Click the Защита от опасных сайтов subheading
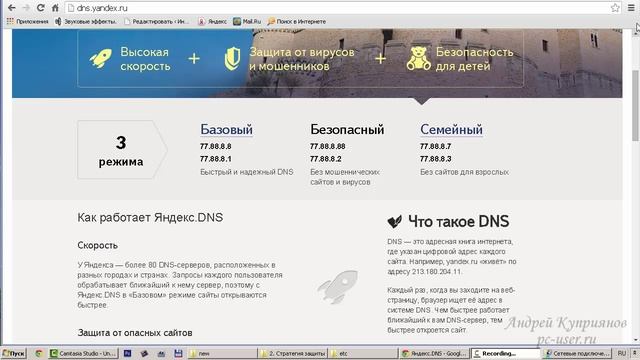Viewport: 640px width, 360px height. 135,333
